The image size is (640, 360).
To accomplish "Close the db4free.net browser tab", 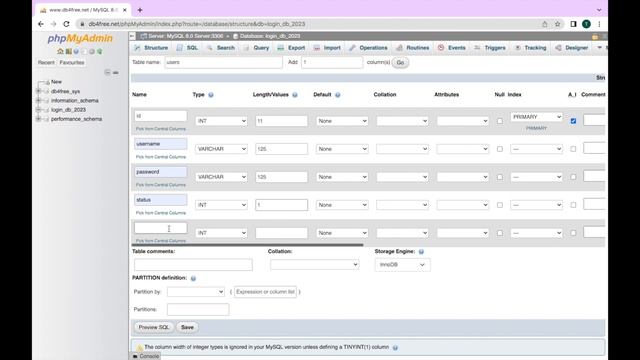I will point(124,10).
